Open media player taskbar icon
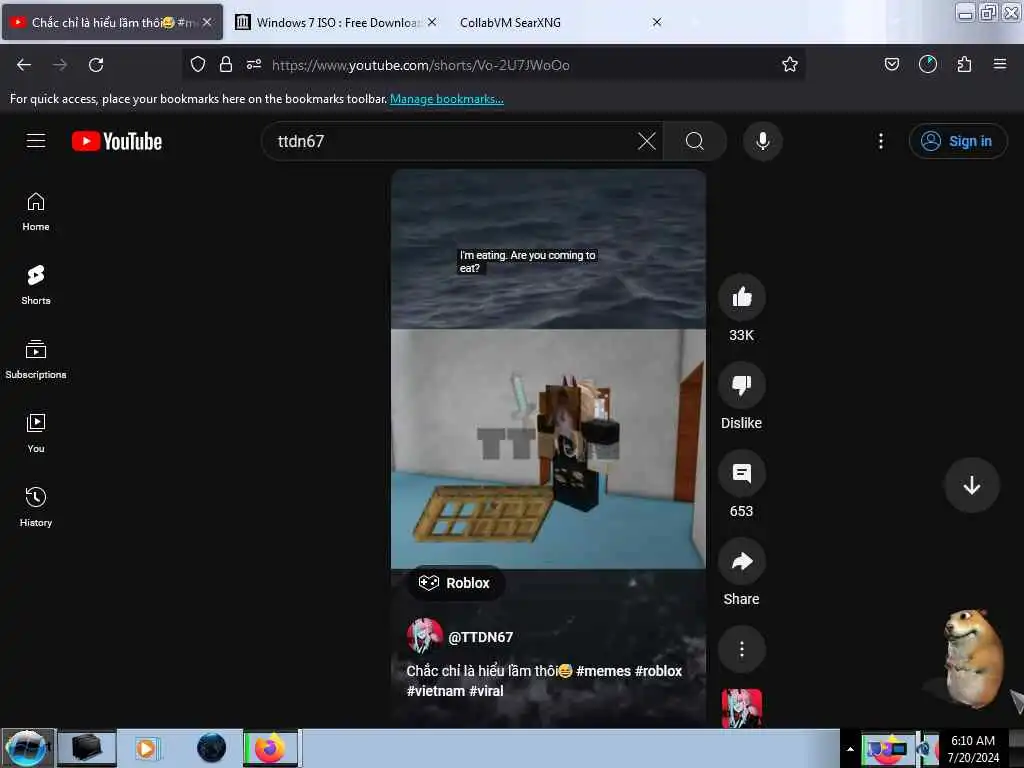This screenshot has height=768, width=1024. point(146,748)
